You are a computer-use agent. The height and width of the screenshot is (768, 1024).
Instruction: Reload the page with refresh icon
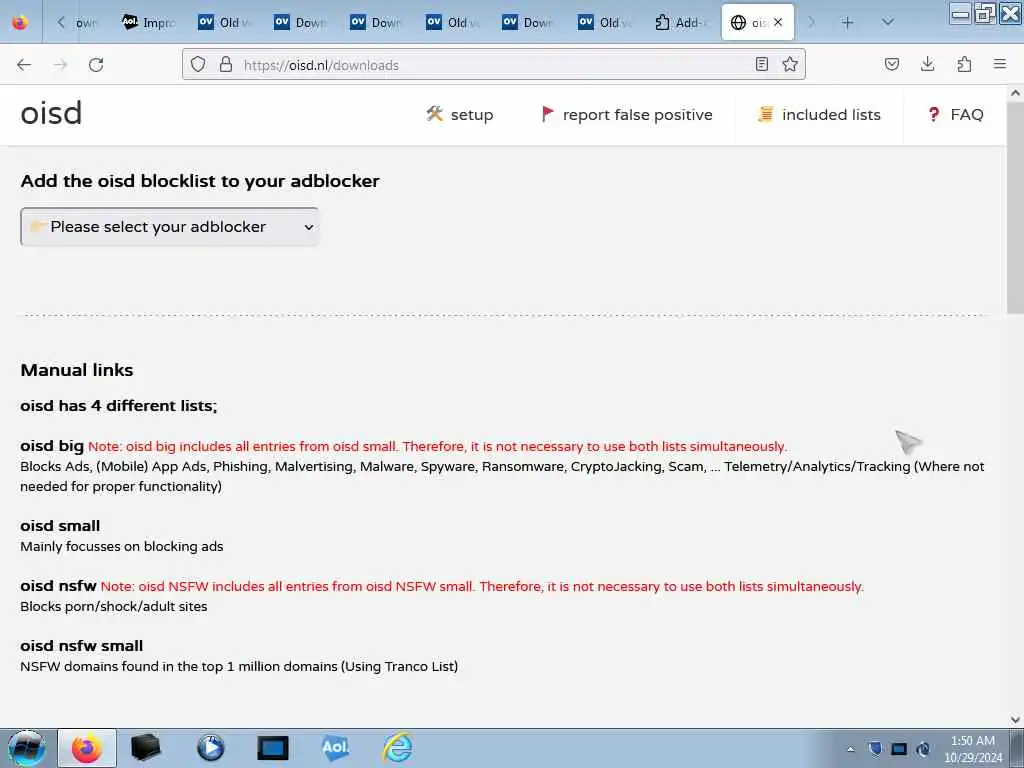(96, 65)
